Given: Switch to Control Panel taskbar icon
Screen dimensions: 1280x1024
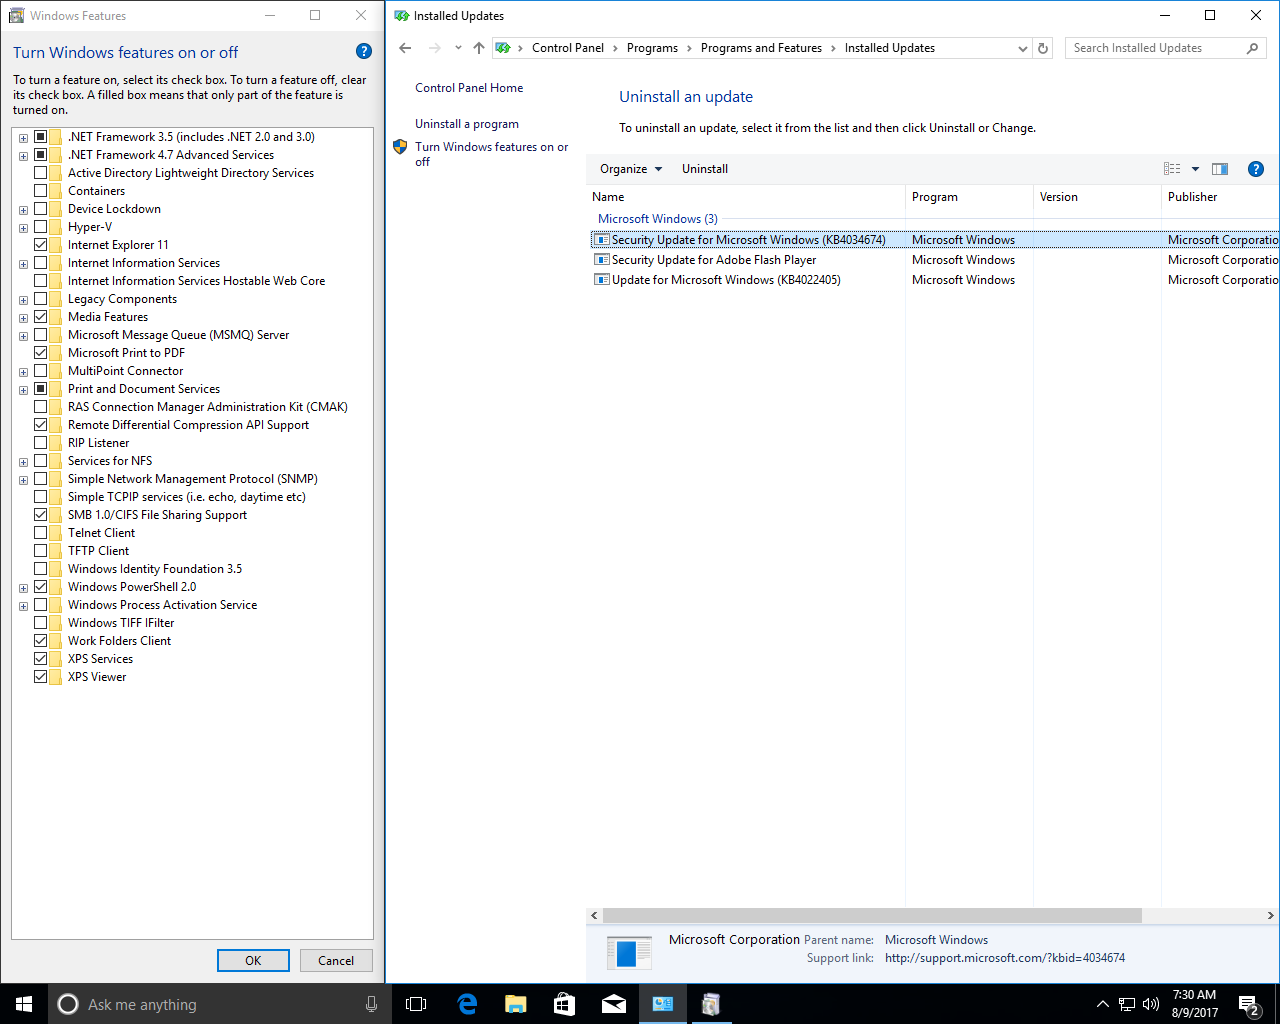Looking at the screenshot, I should tap(663, 1004).
